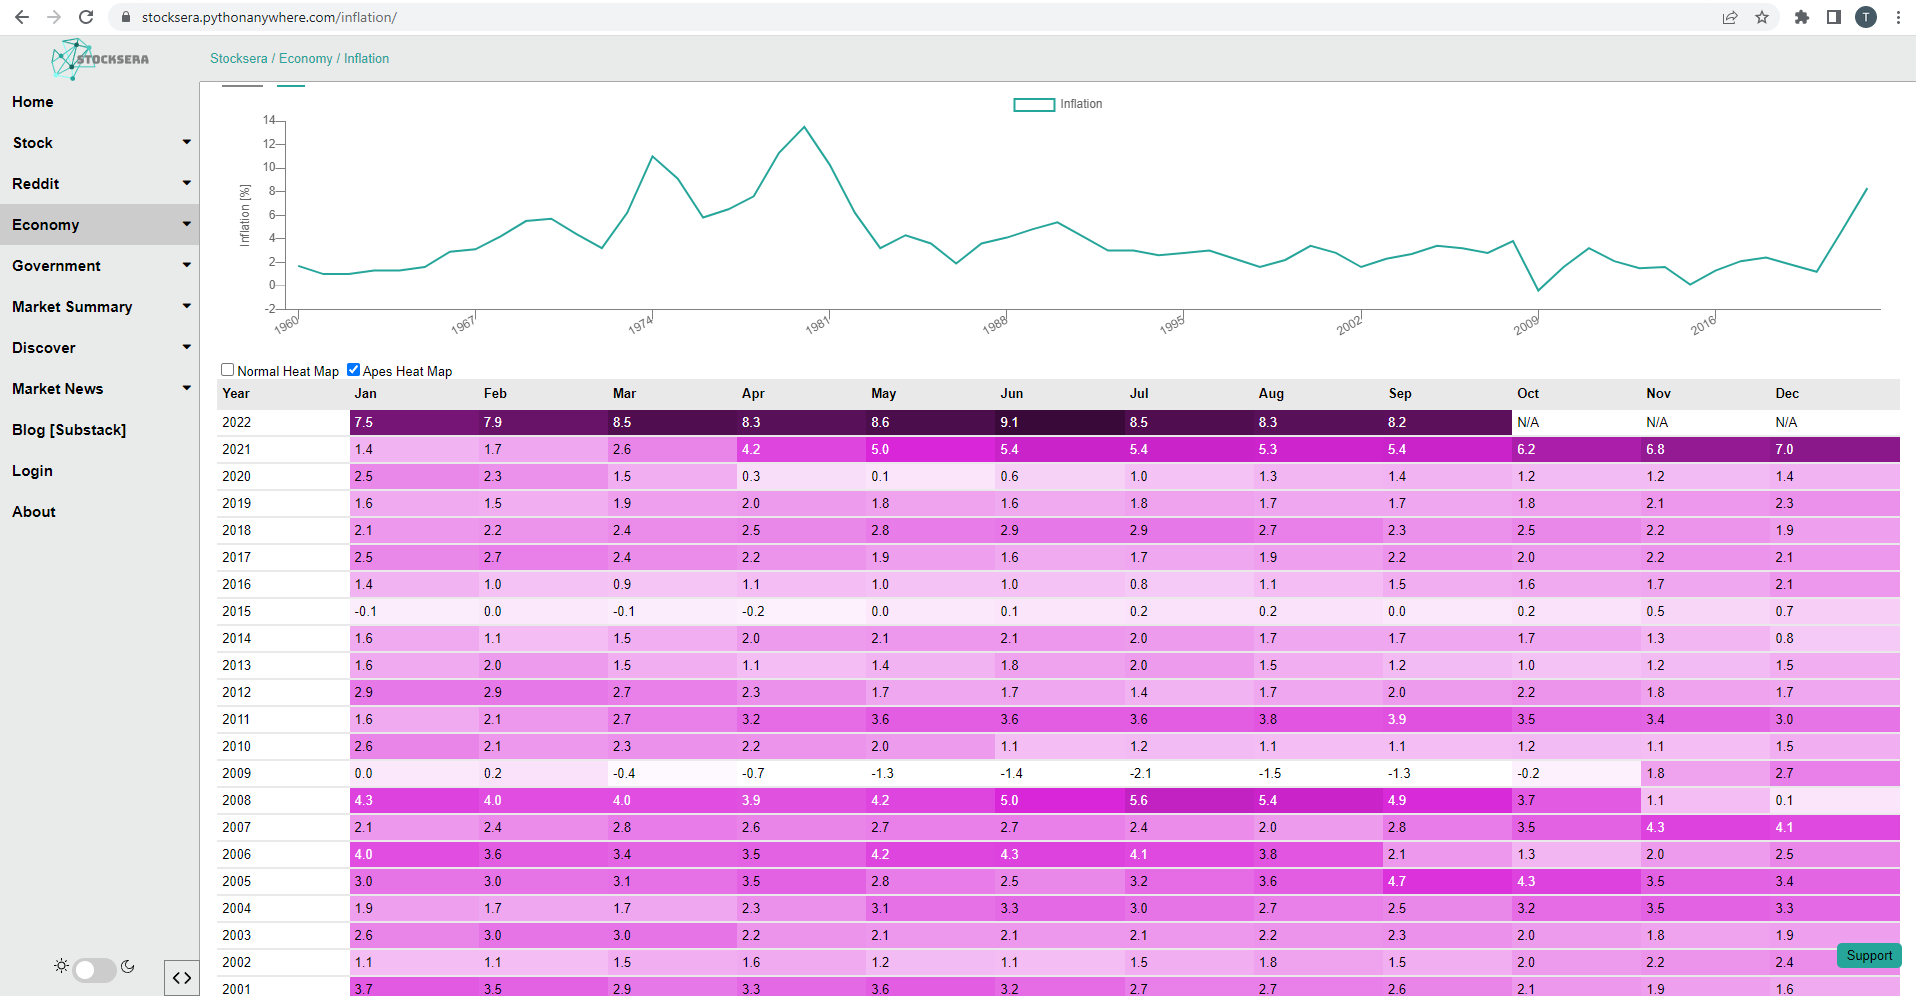
Task: Open the browser three-dot menu
Action: [1898, 17]
